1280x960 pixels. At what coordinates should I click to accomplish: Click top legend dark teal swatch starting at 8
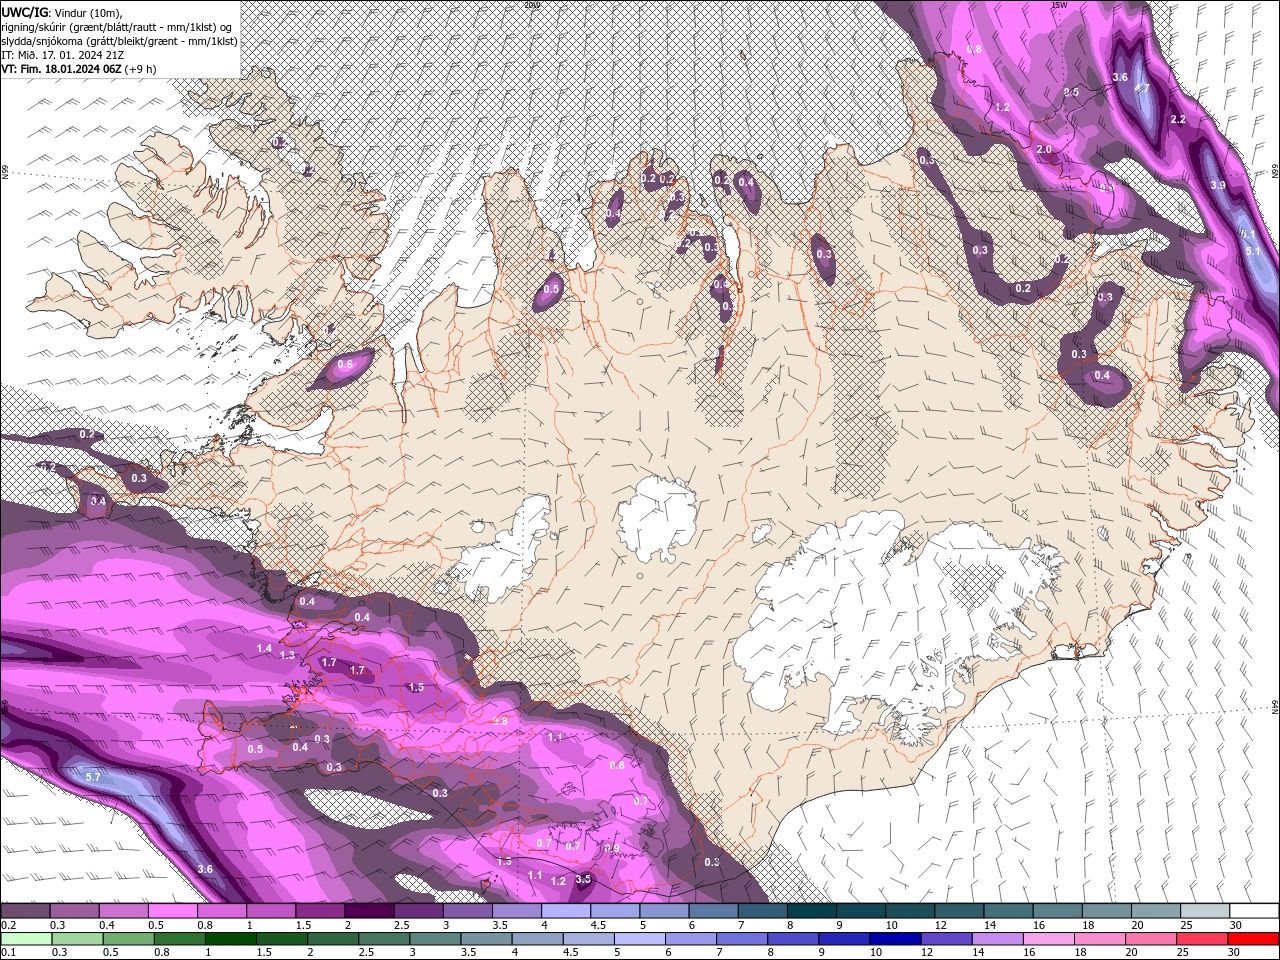click(x=812, y=911)
